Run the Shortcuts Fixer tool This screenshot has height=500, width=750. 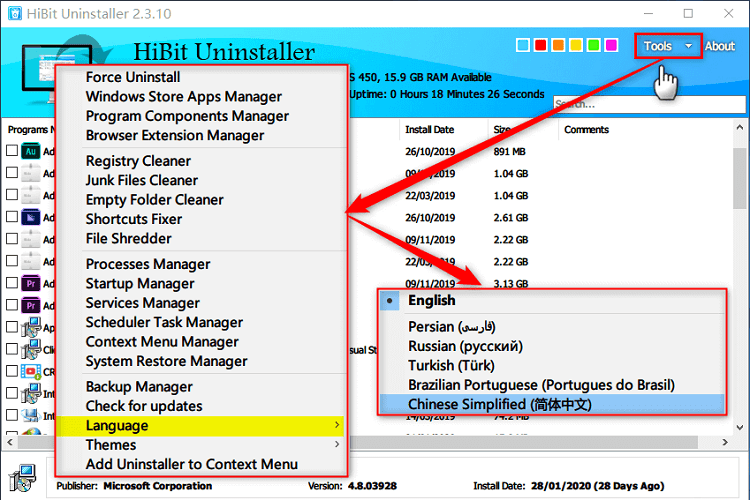pos(134,219)
